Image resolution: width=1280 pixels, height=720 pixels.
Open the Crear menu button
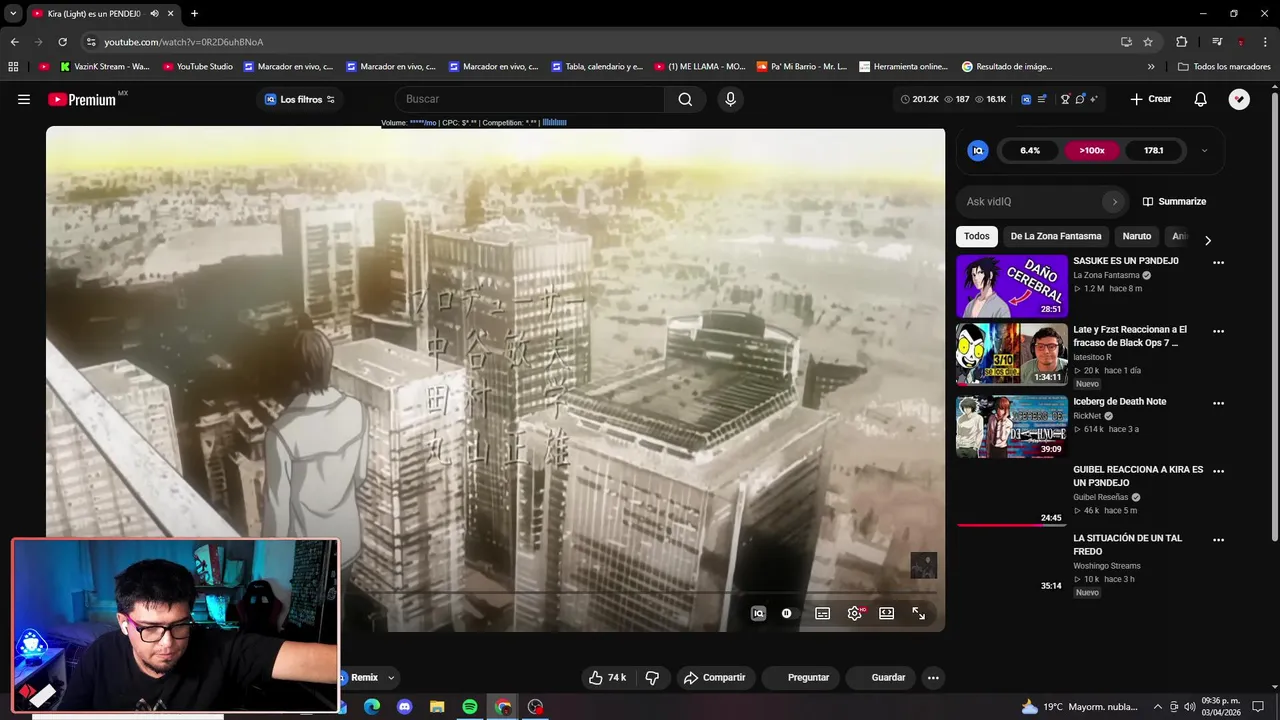click(1150, 99)
